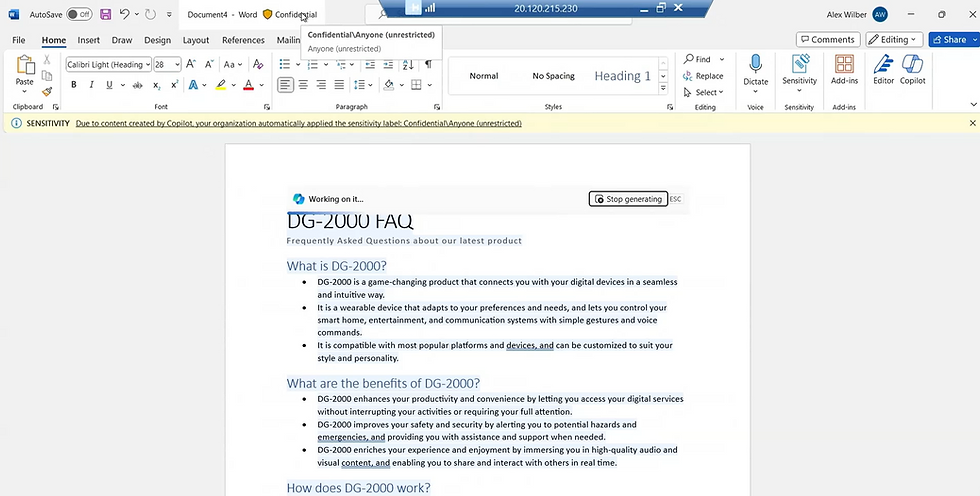Select the No Spacing style
The height and width of the screenshot is (496, 980).
[553, 76]
